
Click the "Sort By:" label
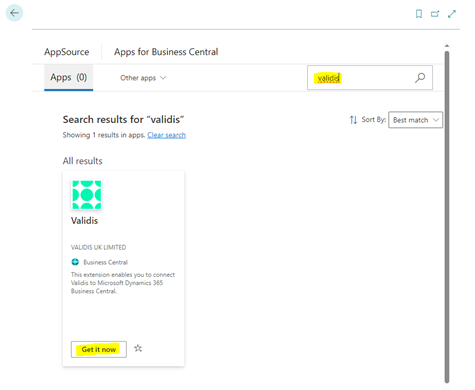[374, 120]
